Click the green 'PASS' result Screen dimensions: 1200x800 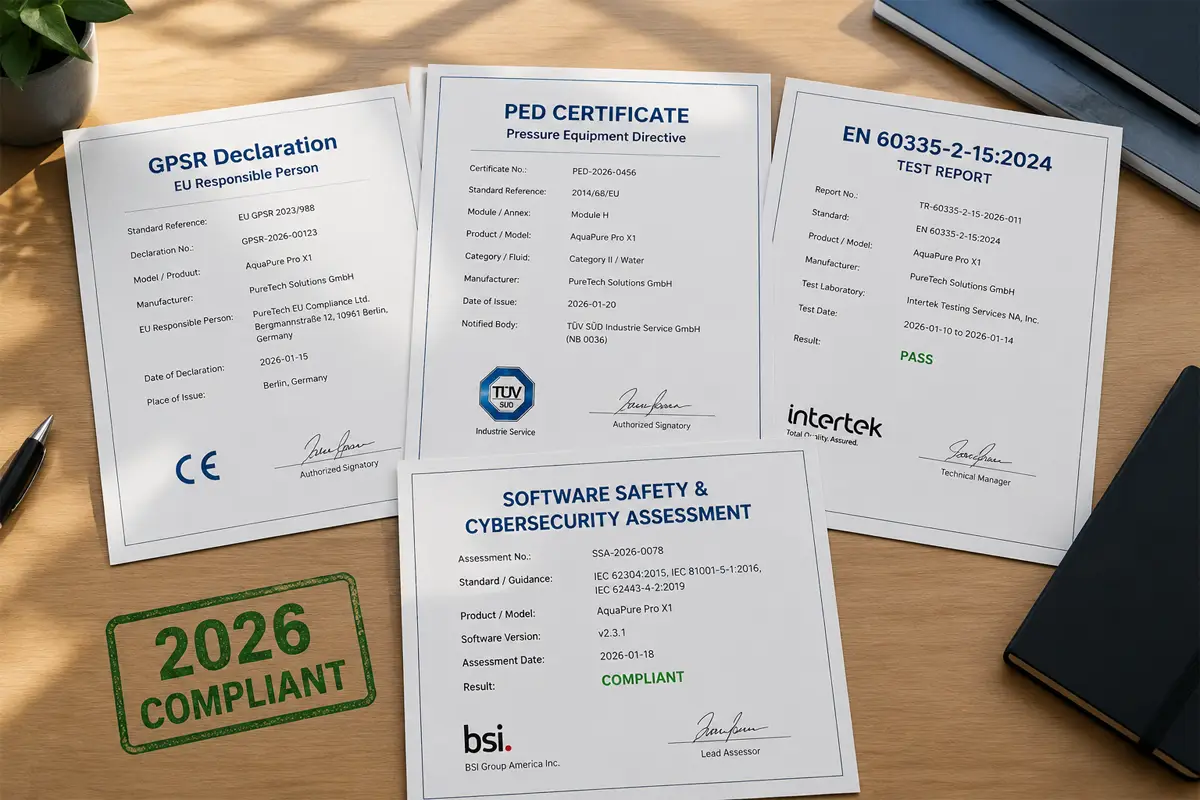click(x=916, y=357)
